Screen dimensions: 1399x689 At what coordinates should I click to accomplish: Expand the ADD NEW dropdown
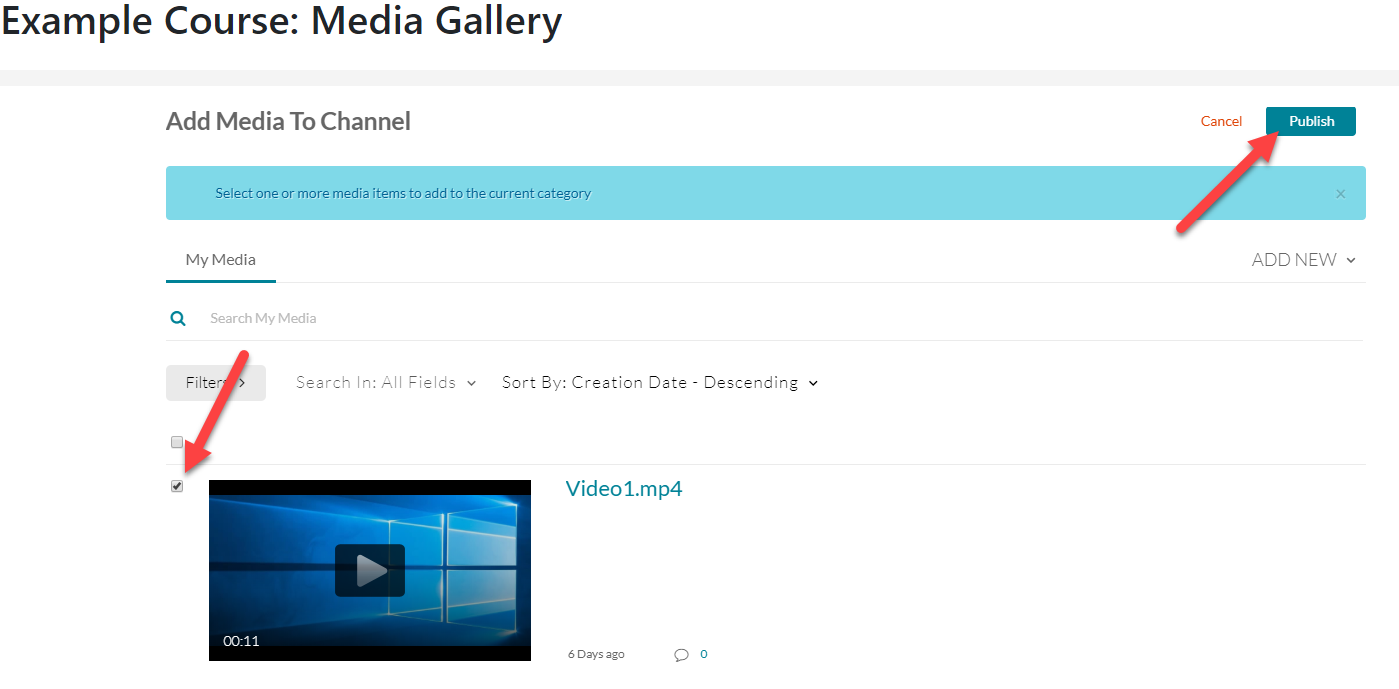point(1303,260)
